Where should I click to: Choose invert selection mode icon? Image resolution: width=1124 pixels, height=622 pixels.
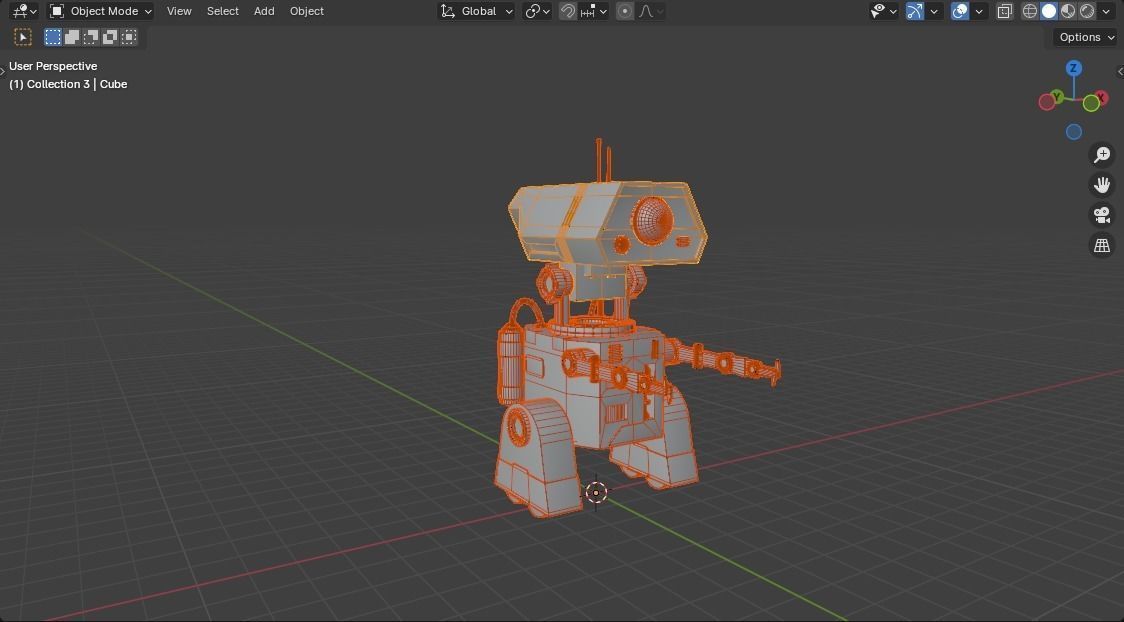(110, 37)
